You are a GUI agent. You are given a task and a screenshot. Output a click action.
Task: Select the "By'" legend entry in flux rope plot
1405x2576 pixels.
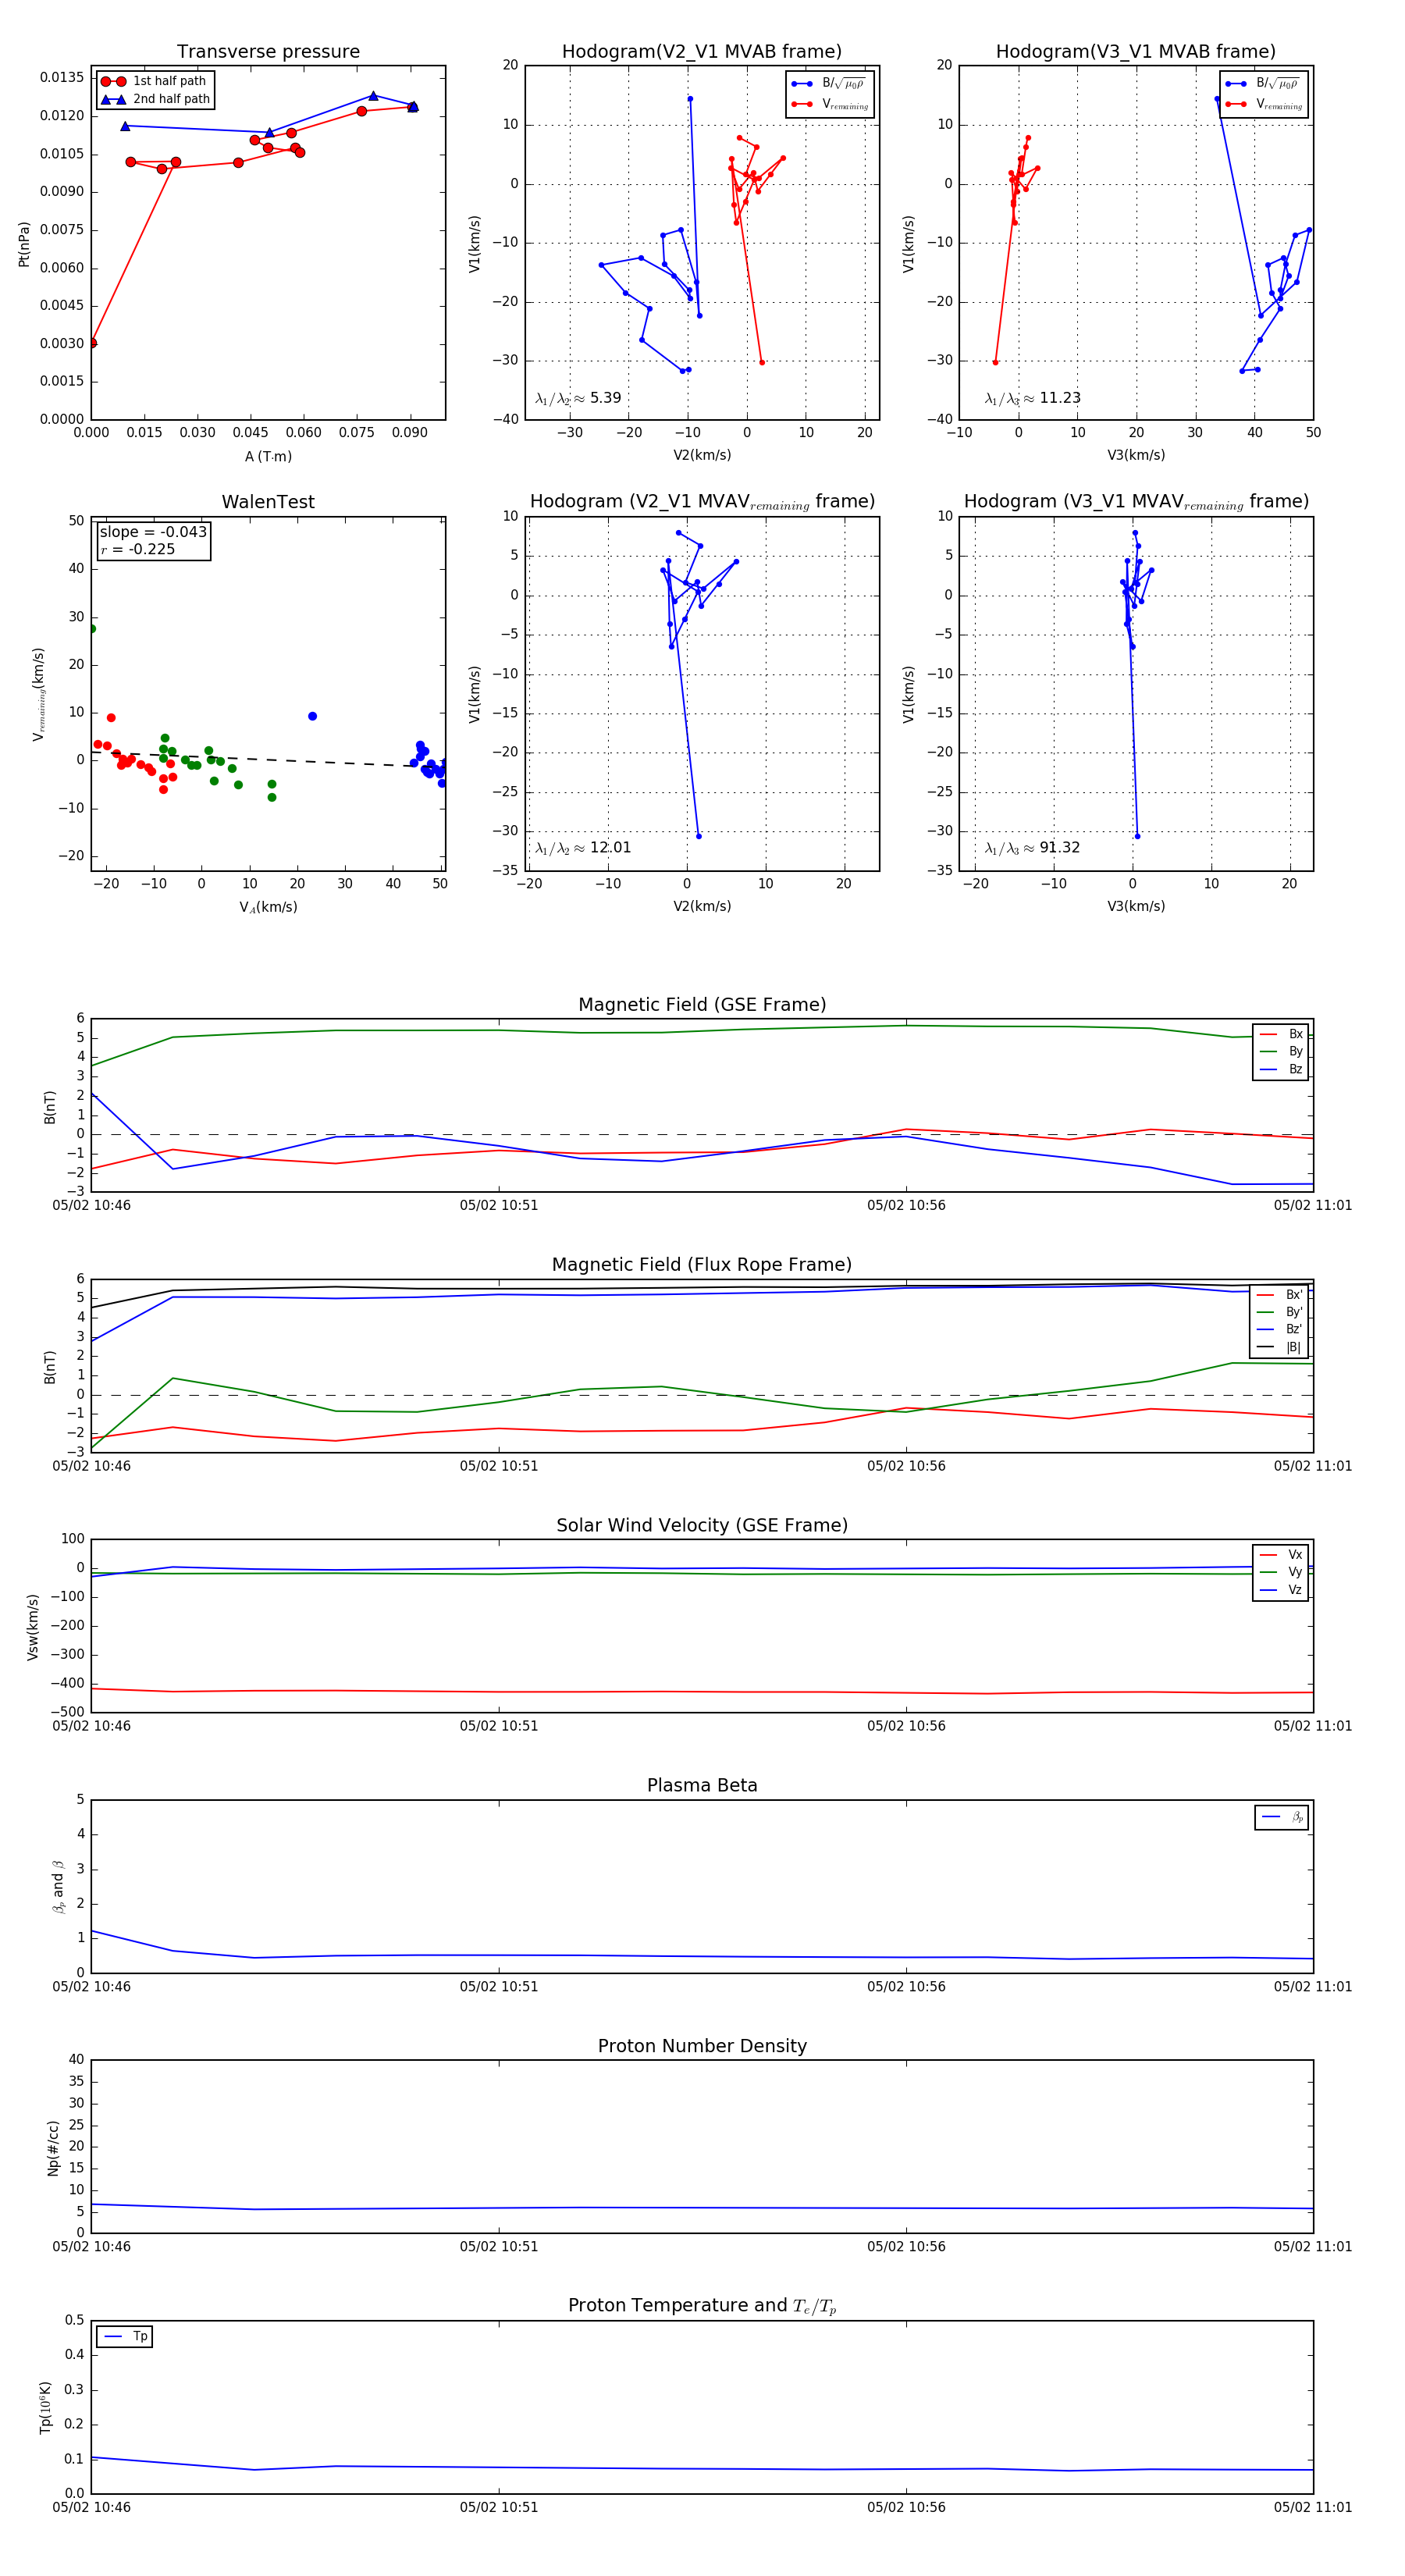(1280, 1312)
